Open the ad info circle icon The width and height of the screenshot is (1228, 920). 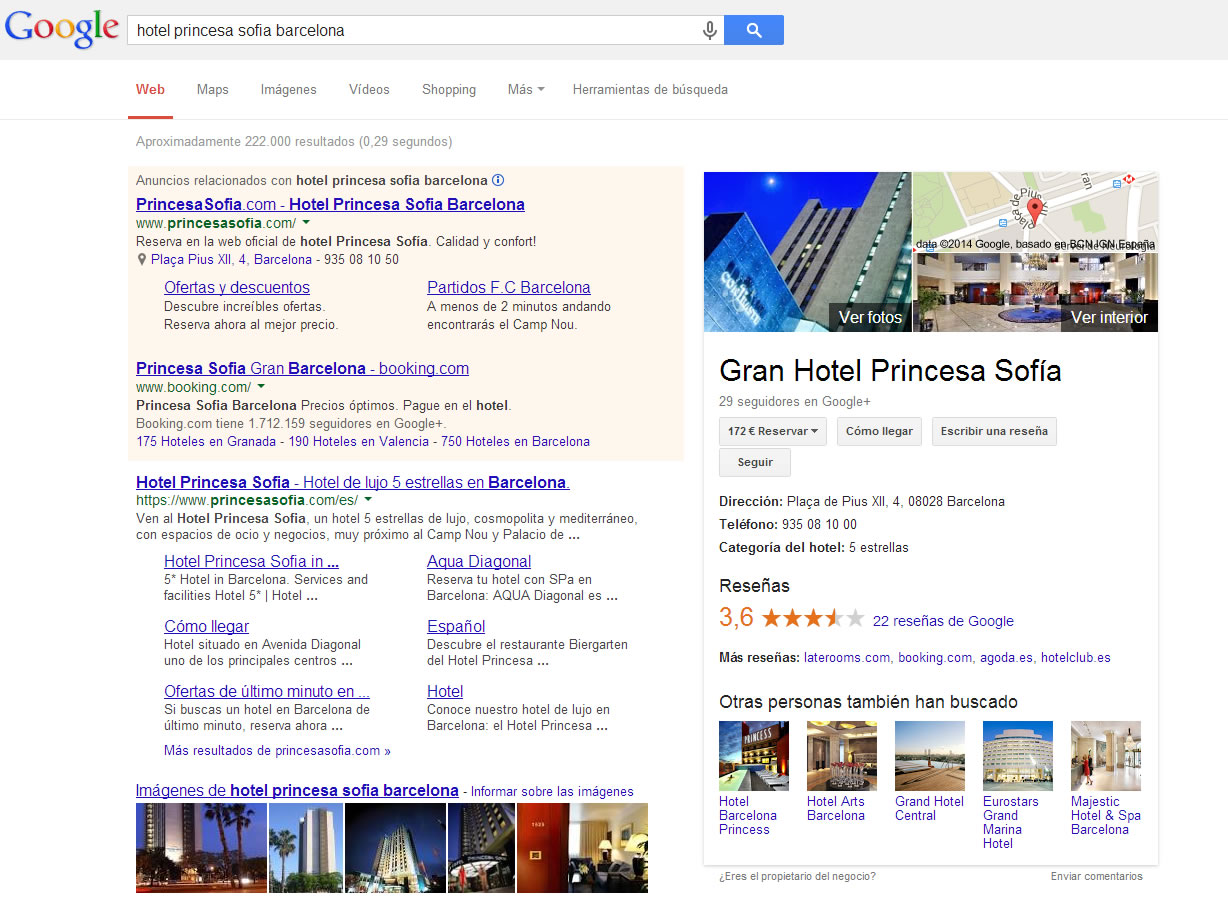[x=498, y=181]
